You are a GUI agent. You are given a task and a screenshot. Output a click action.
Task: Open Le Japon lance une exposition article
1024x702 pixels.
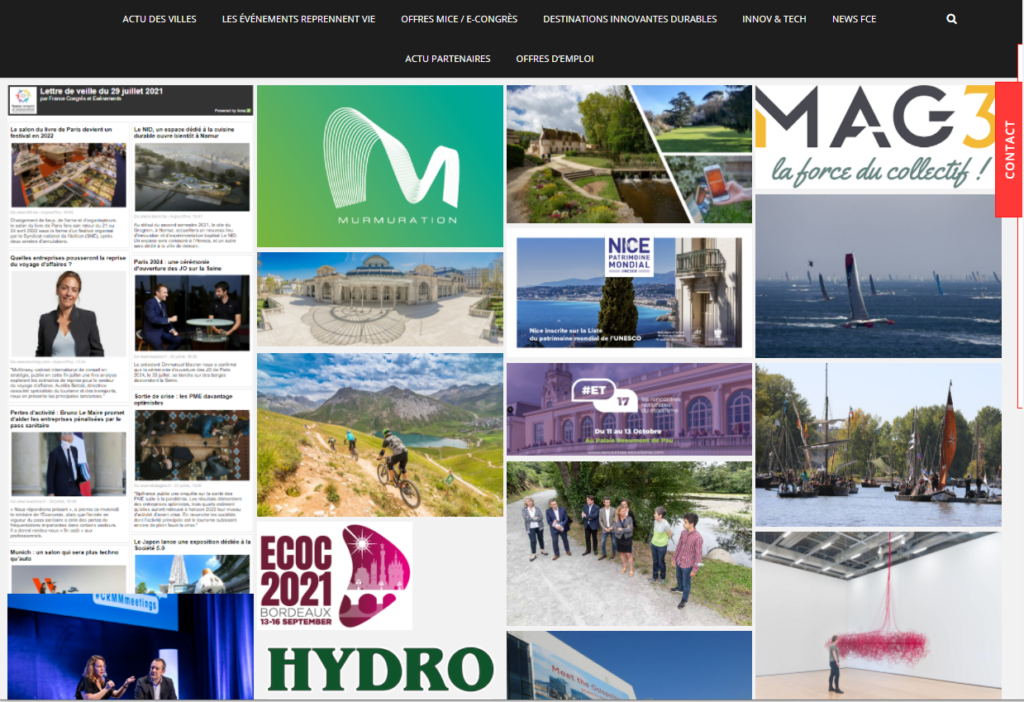[192, 545]
